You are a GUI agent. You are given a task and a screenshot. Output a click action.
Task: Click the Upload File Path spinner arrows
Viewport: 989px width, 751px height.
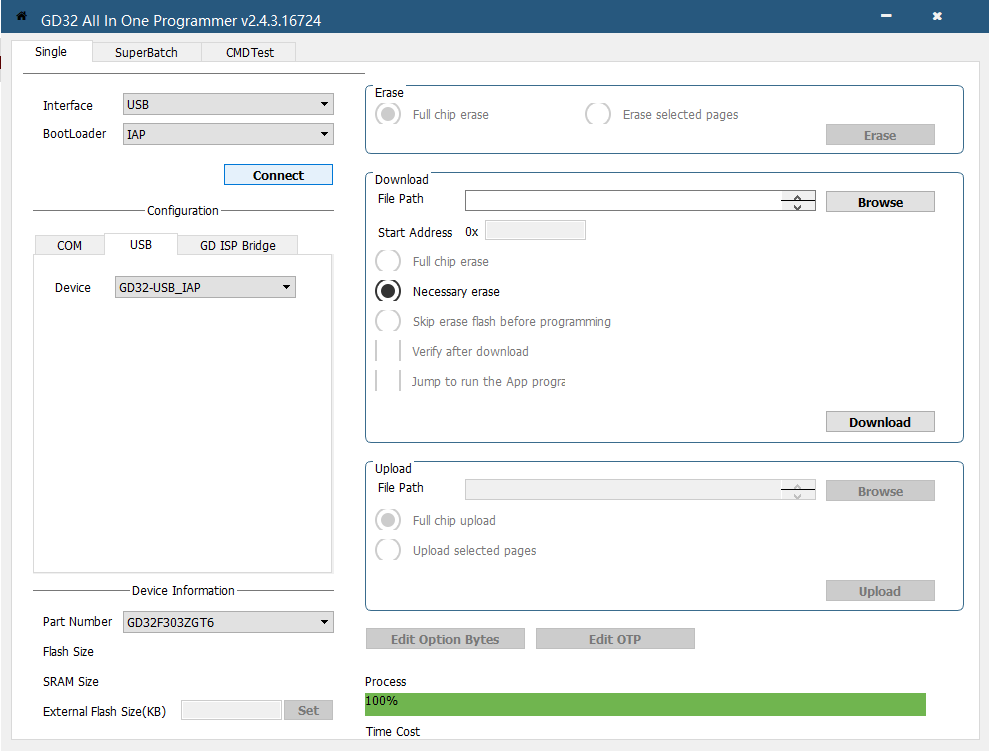798,490
